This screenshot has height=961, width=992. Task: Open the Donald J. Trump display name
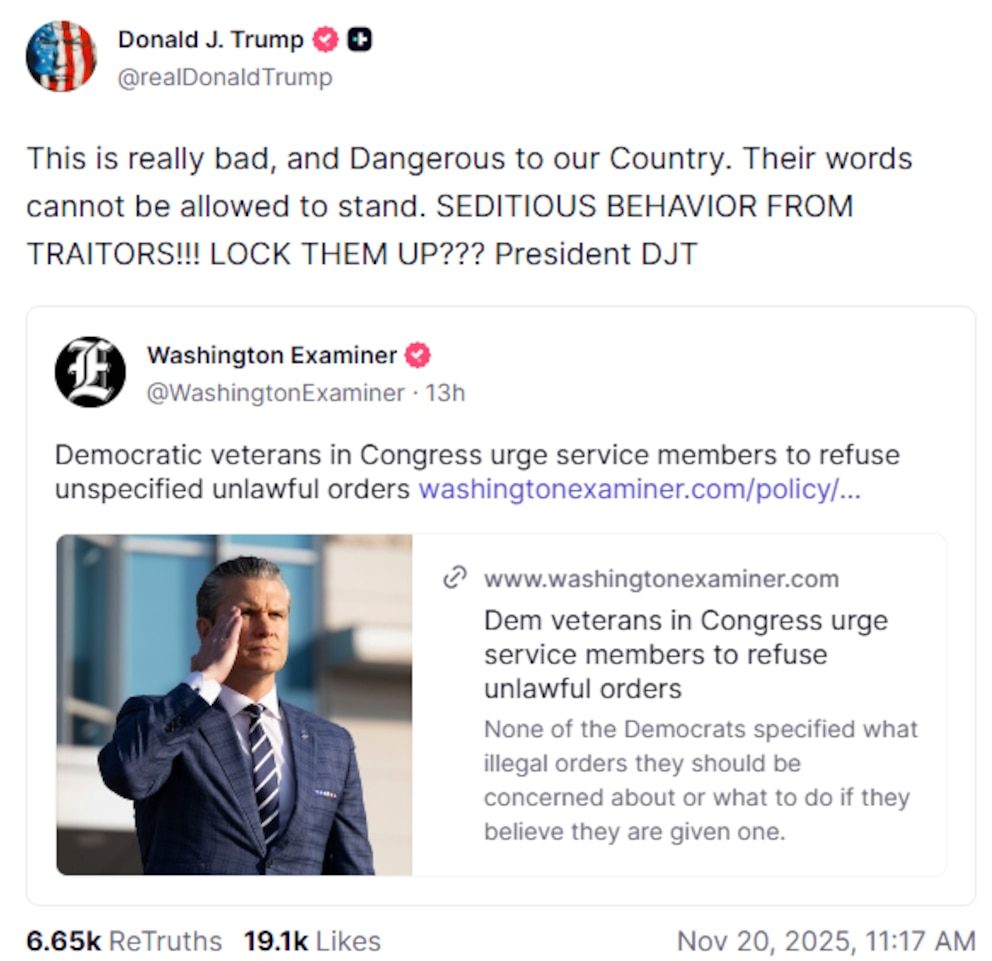[210, 40]
